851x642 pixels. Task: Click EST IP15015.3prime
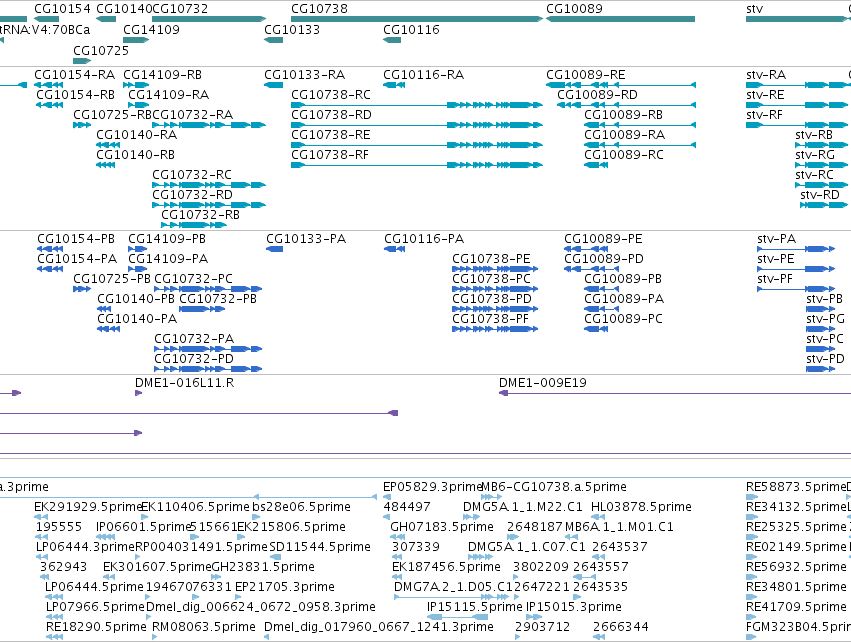click(574, 607)
